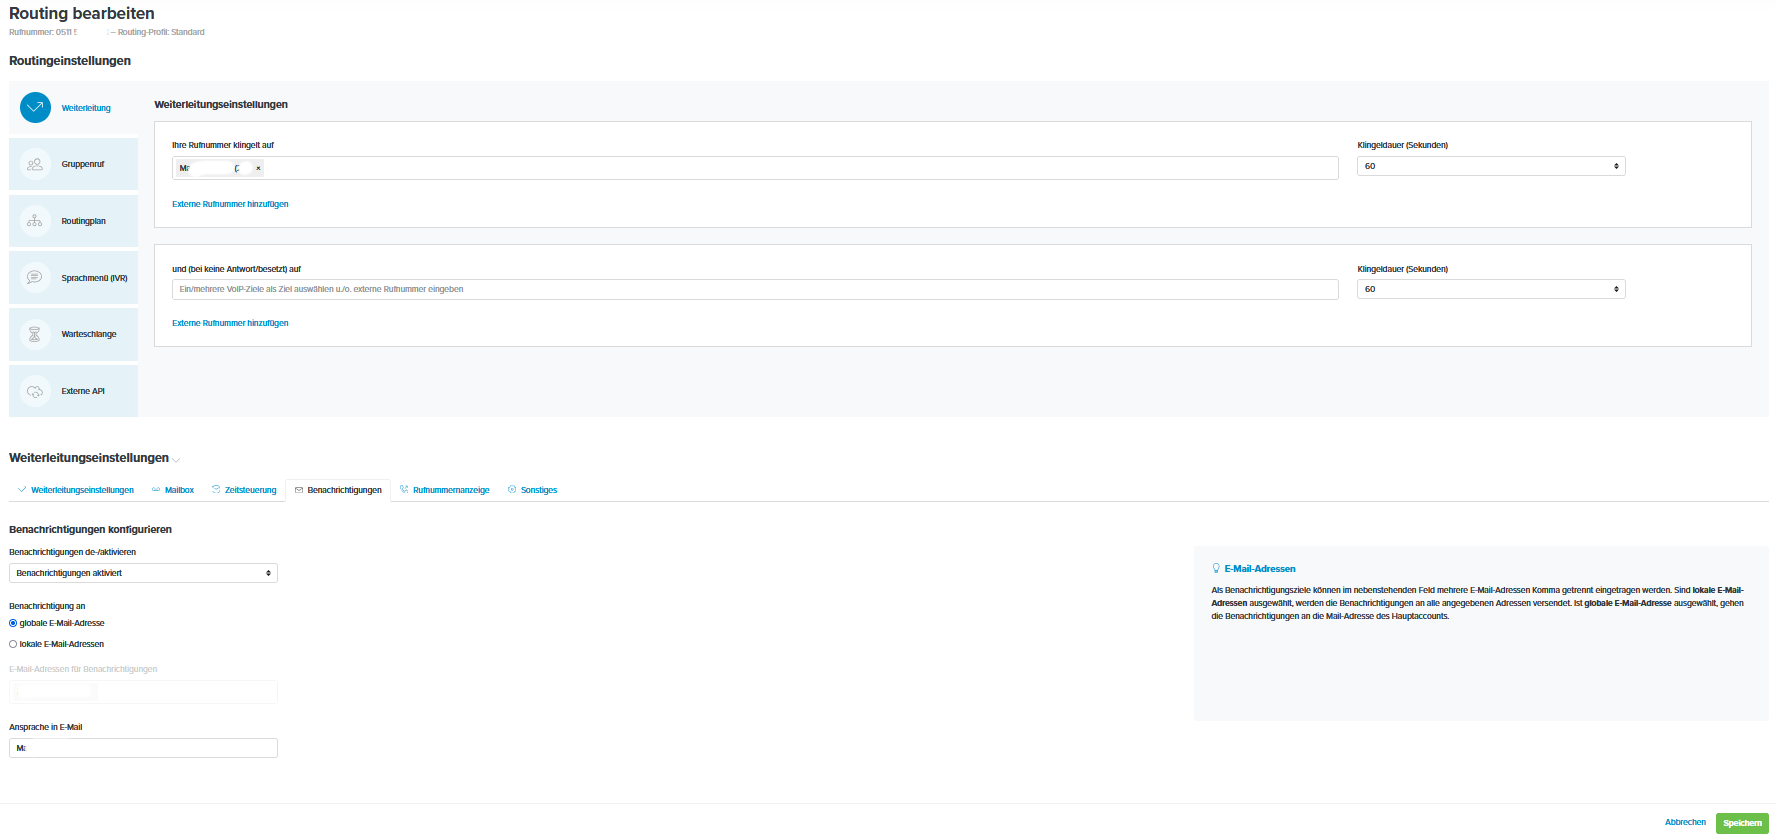Image resolution: width=1776 pixels, height=837 pixels.
Task: Click the fallback VoIP target input field
Action: click(755, 289)
